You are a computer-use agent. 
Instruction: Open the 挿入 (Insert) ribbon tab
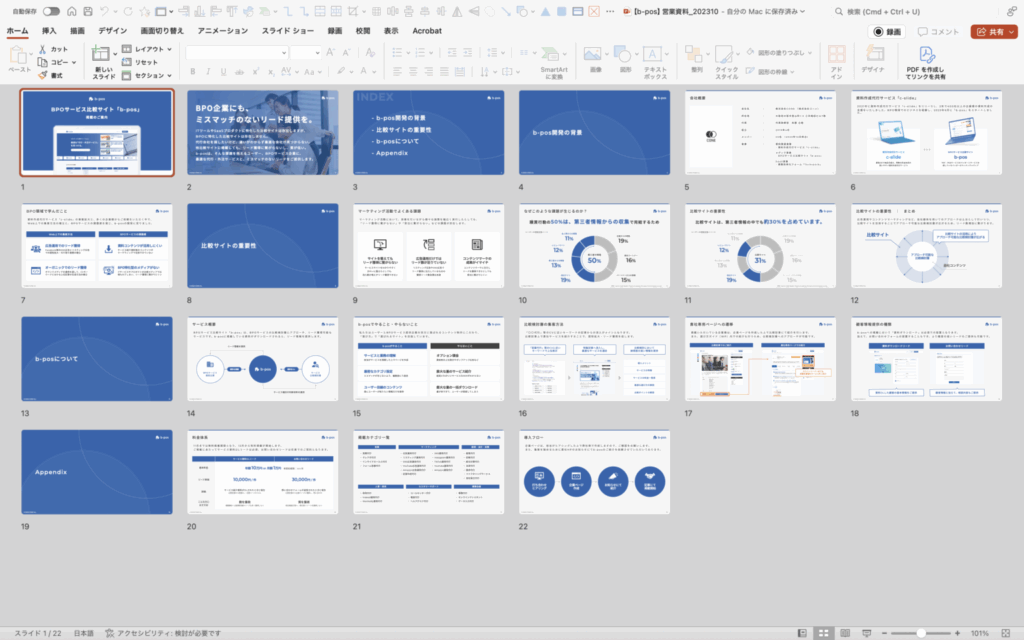click(49, 31)
